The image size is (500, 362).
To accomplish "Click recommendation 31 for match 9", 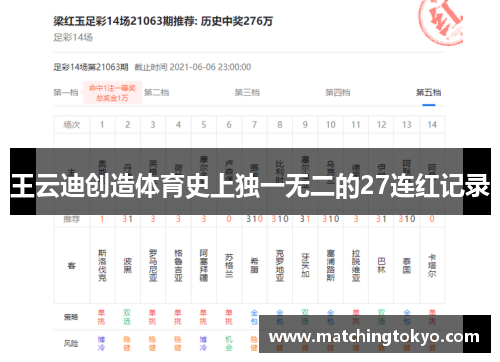I will (305, 219).
